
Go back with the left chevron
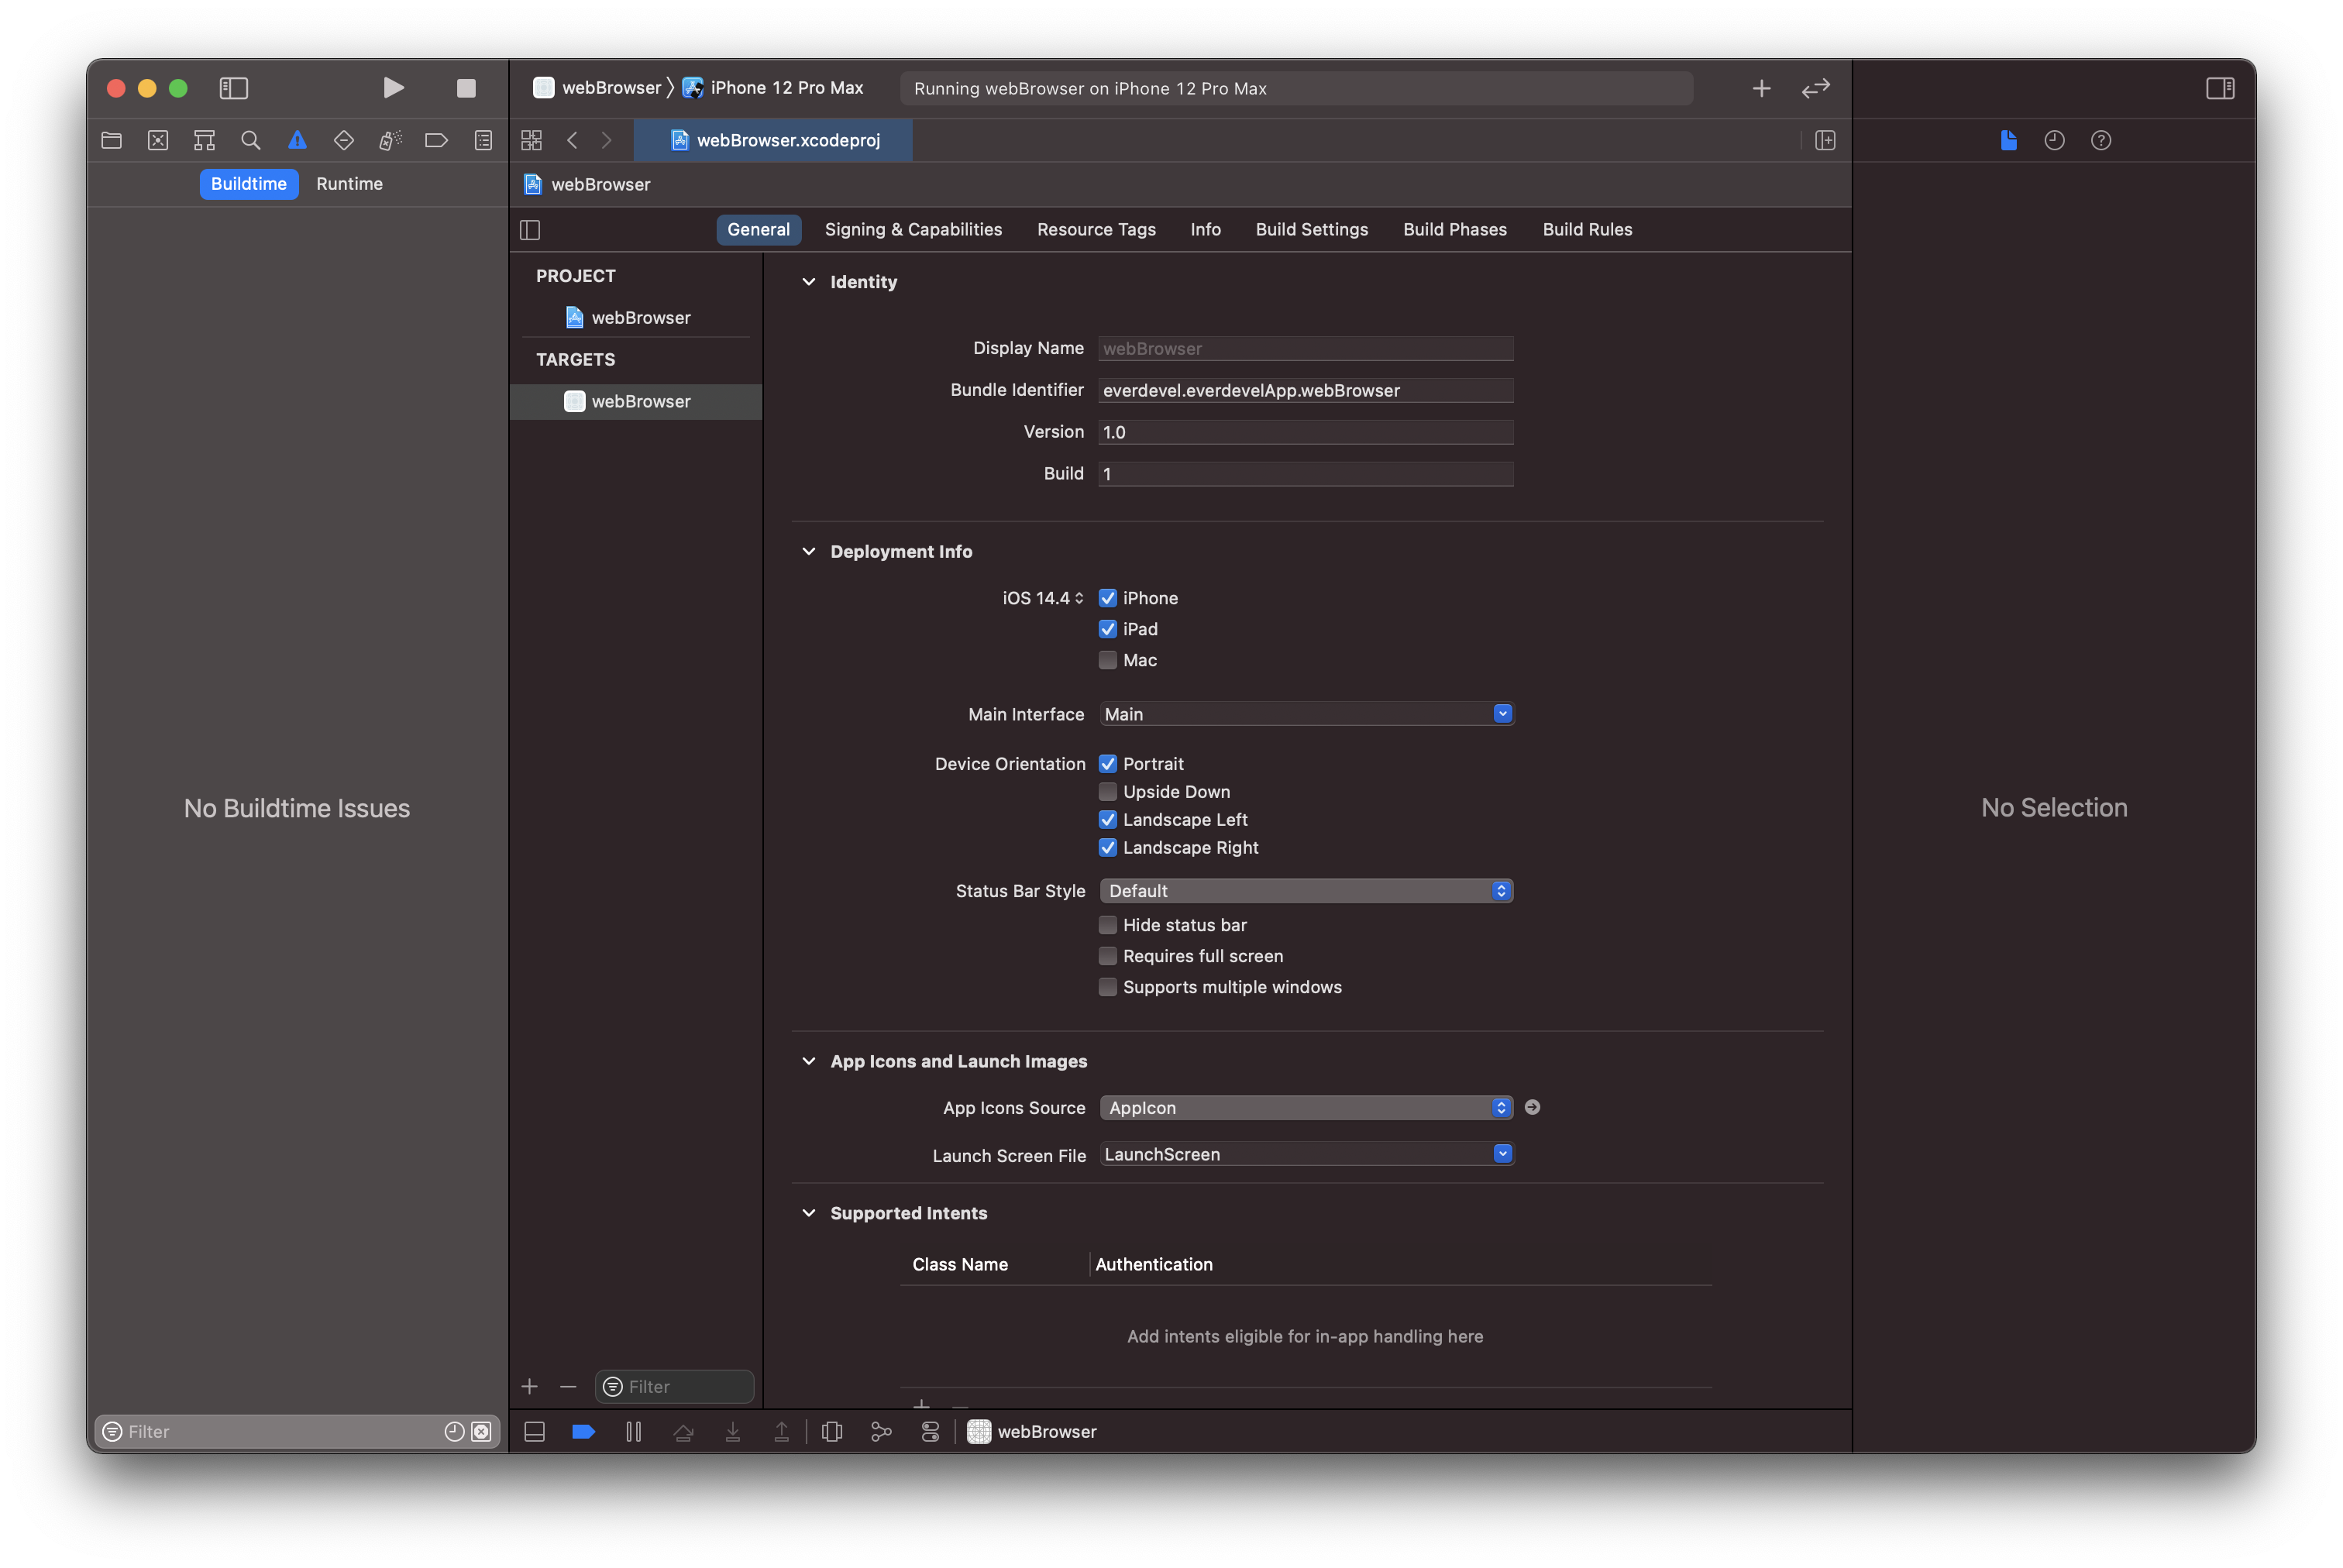click(572, 140)
